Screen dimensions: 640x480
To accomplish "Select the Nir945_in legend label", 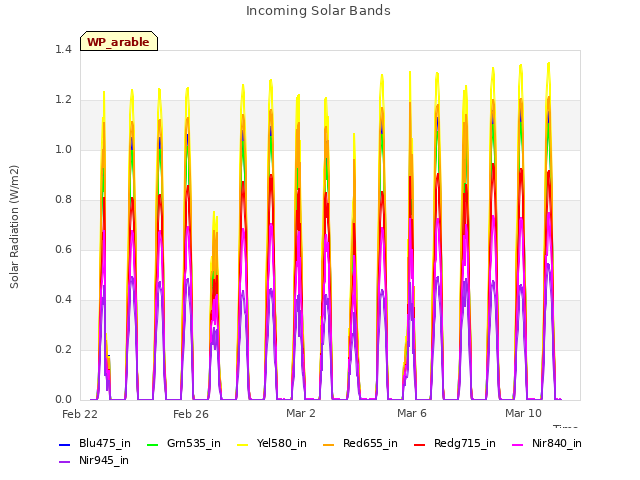I will [104, 461].
